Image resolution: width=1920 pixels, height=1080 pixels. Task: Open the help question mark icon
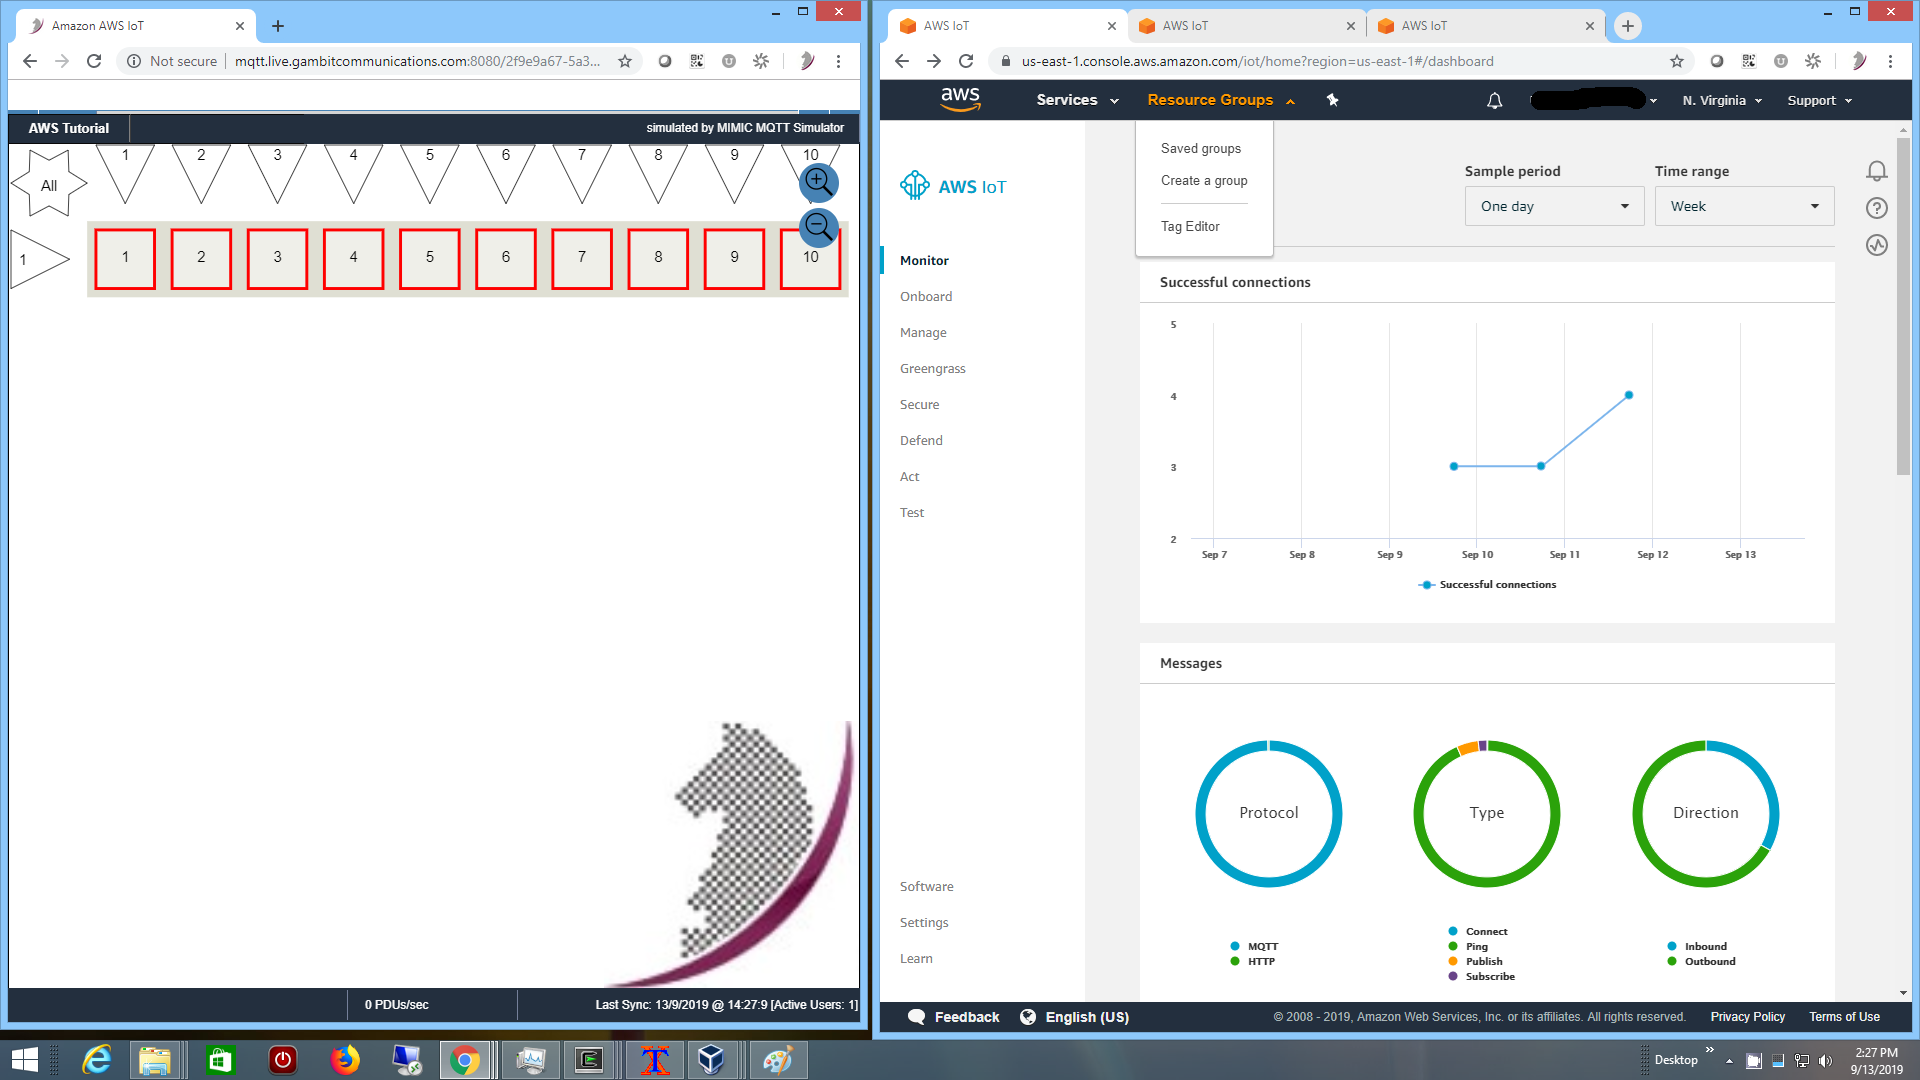tap(1877, 208)
